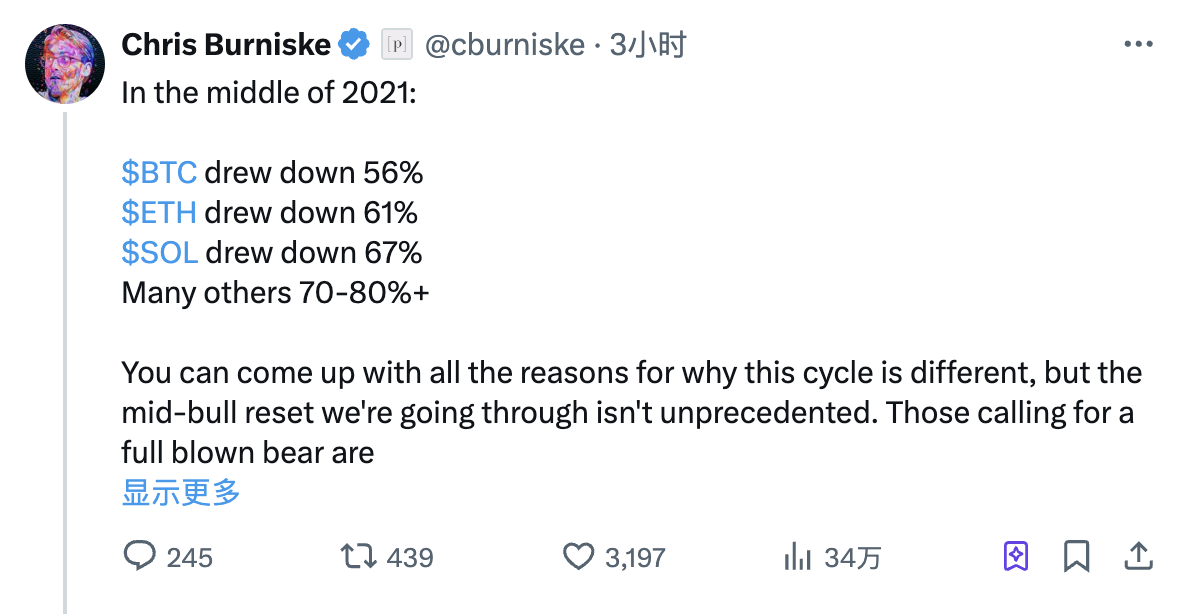The height and width of the screenshot is (616, 1186).
Task: Click the verified blue checkmark badge
Action: 355,43
